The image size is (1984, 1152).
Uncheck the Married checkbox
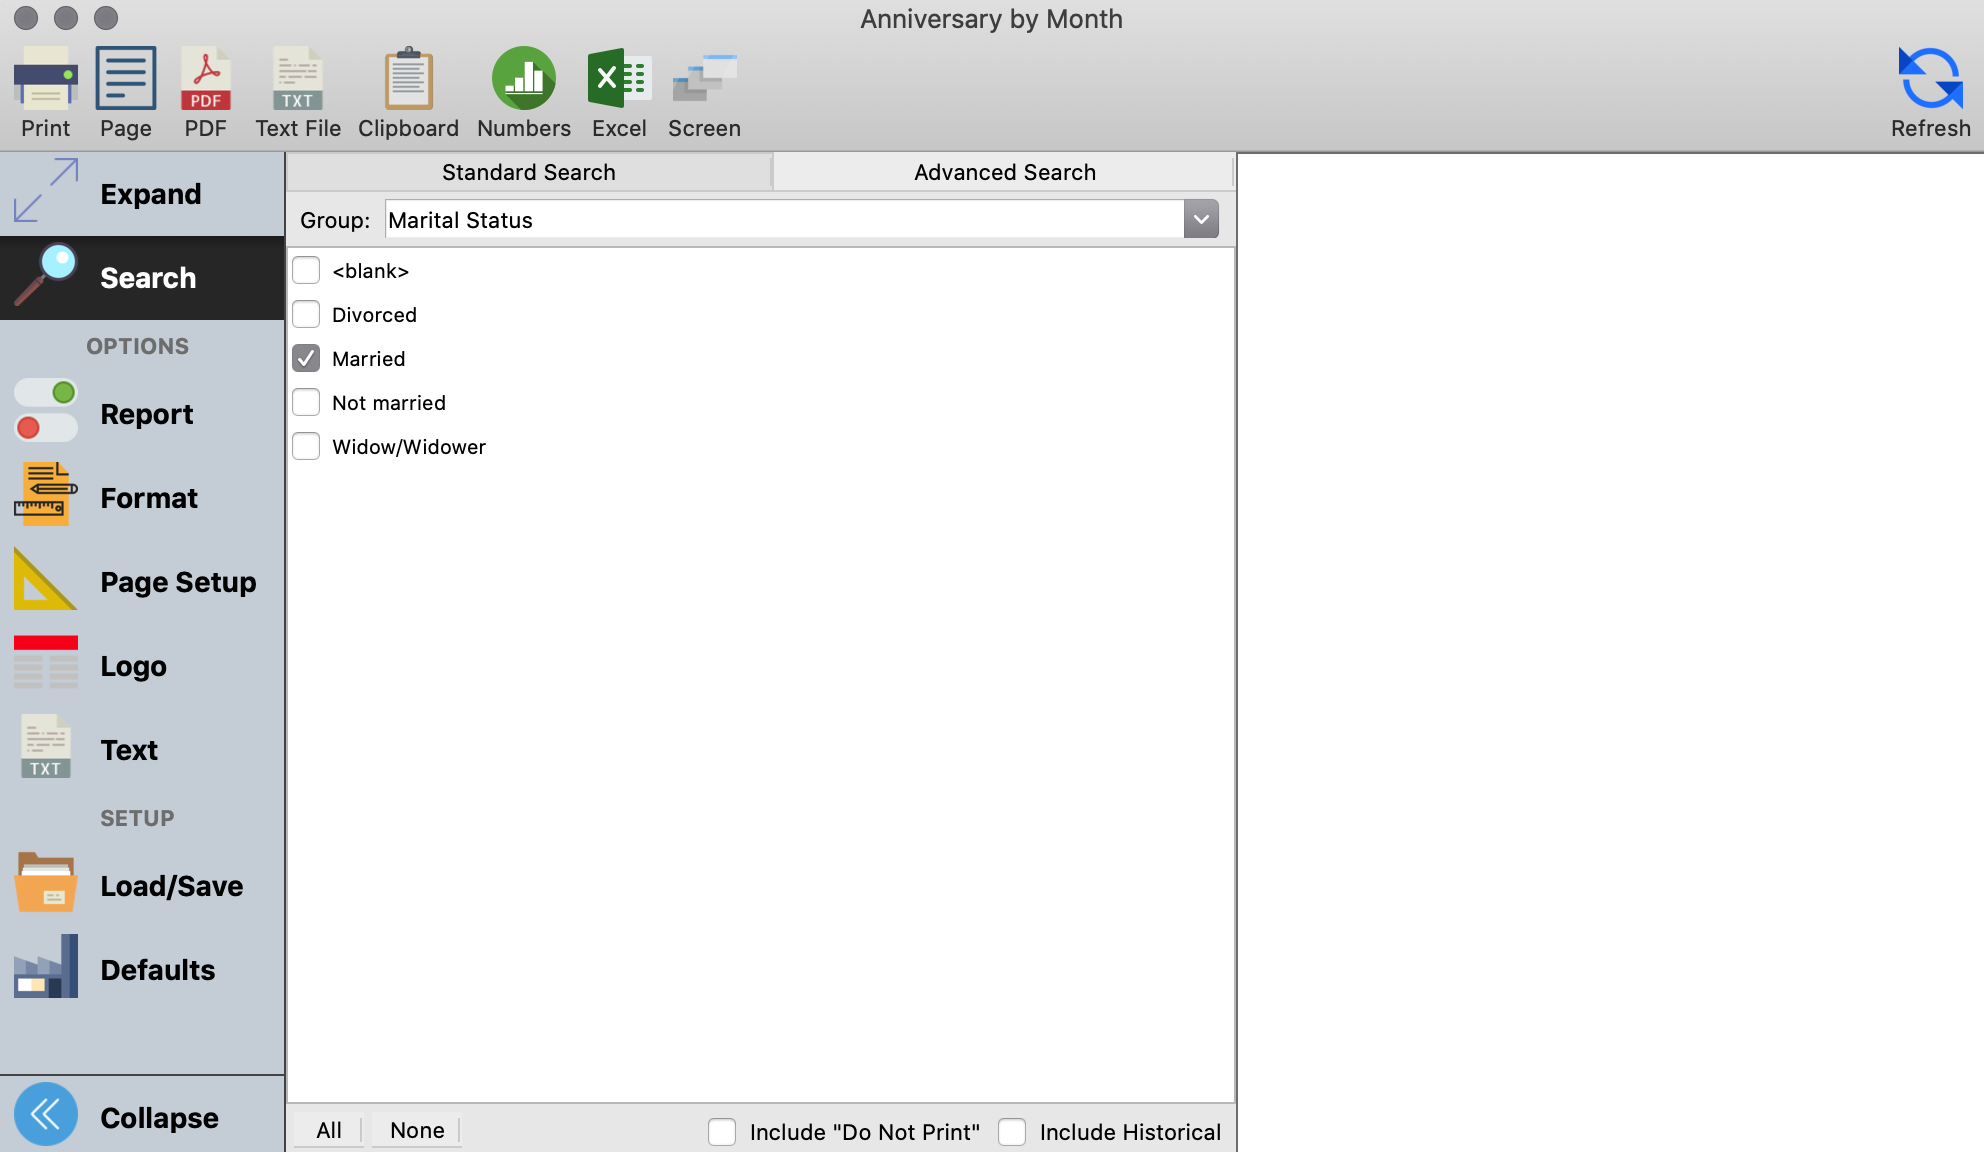click(x=306, y=359)
